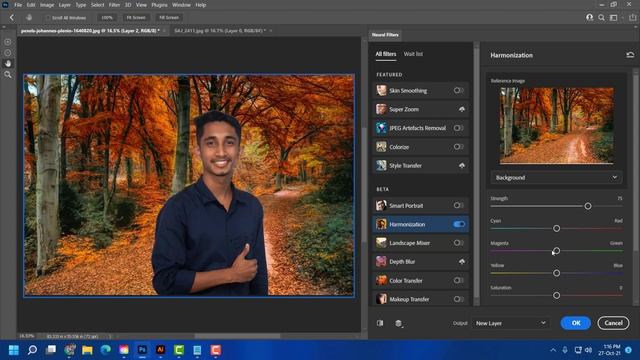Disable the Harmonization filter toggle
This screenshot has width=640, height=360.
[x=459, y=224]
